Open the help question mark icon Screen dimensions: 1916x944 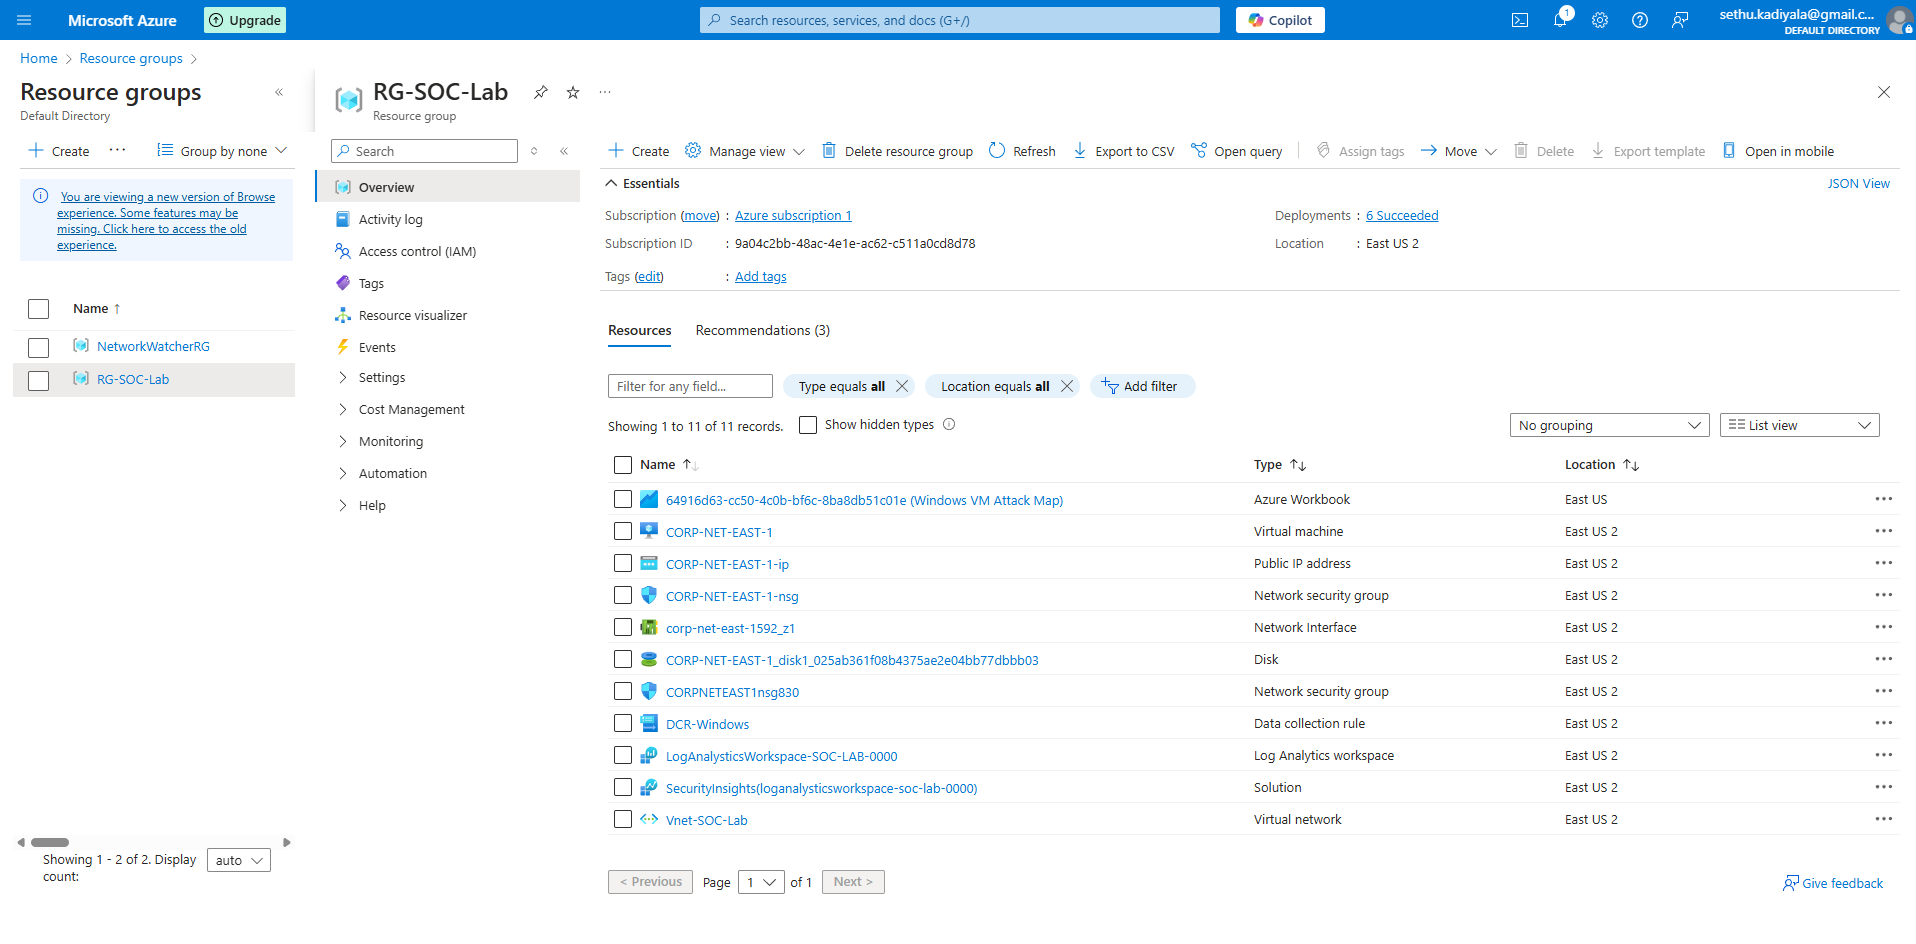(1640, 20)
